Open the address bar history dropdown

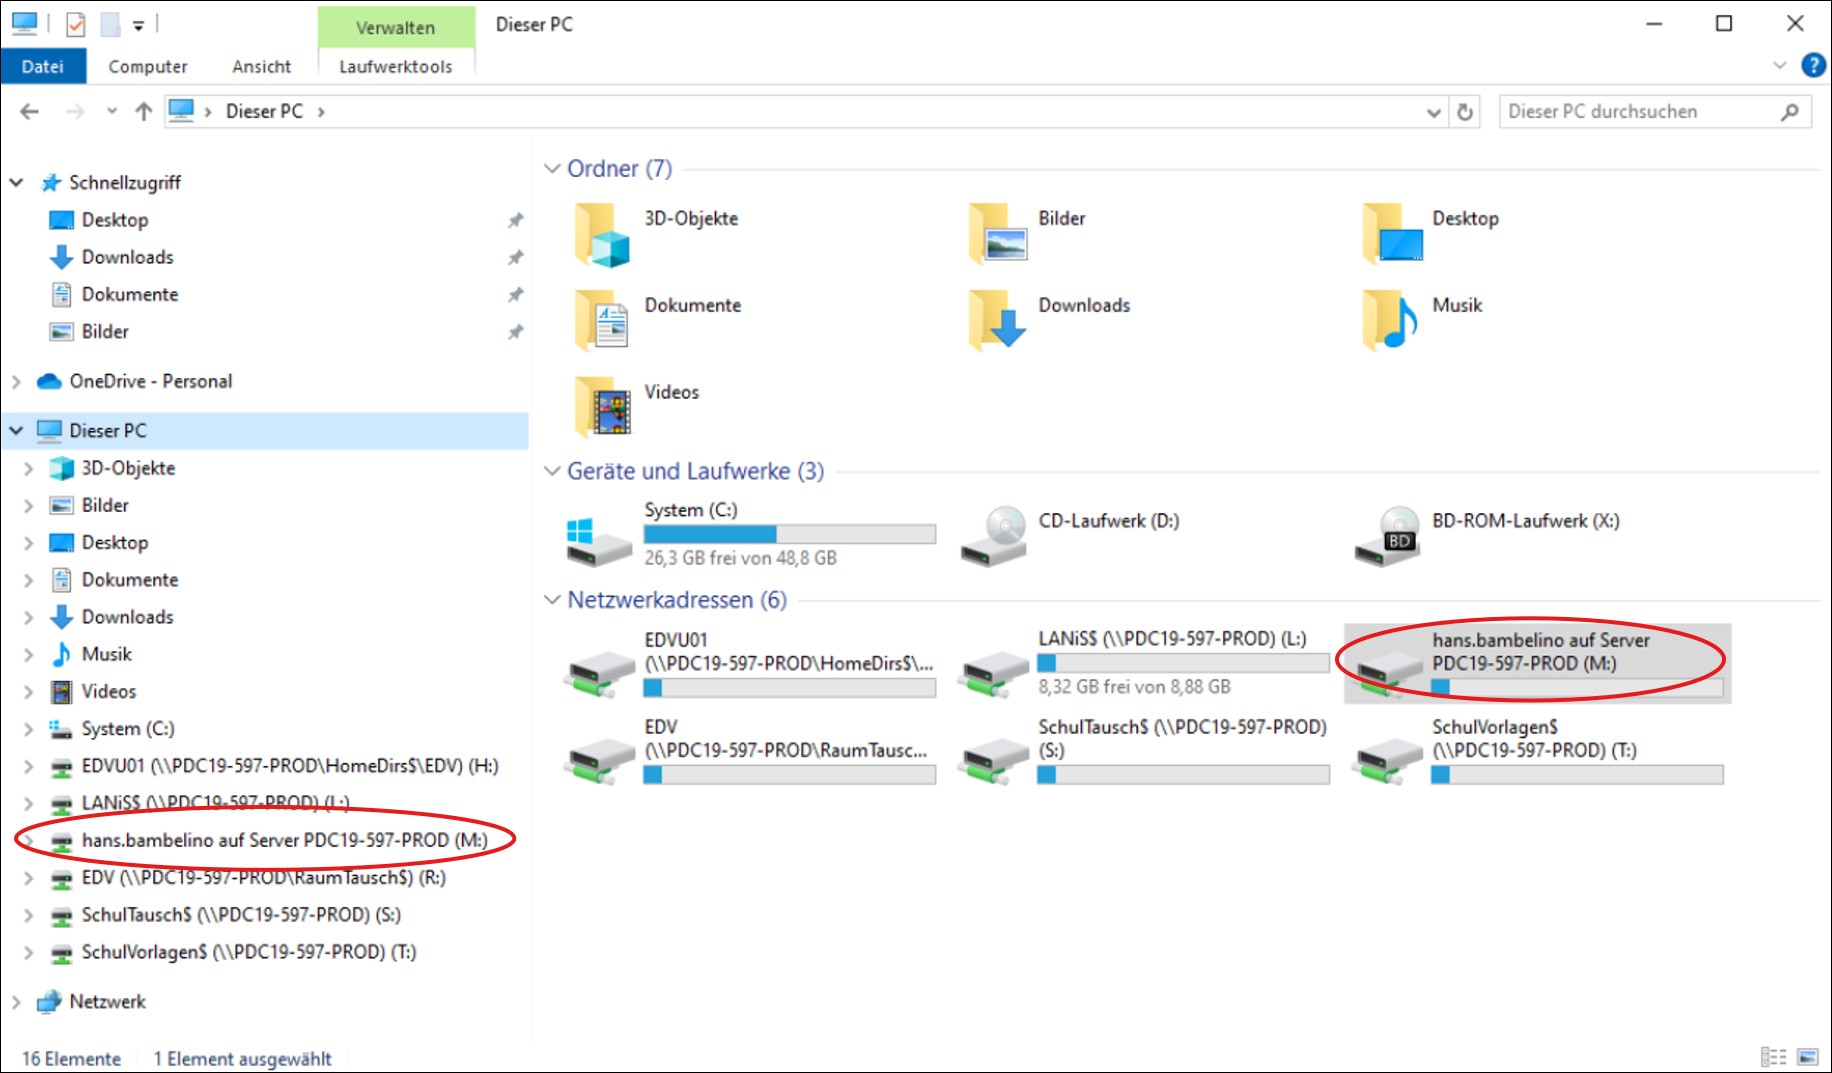coord(1433,112)
